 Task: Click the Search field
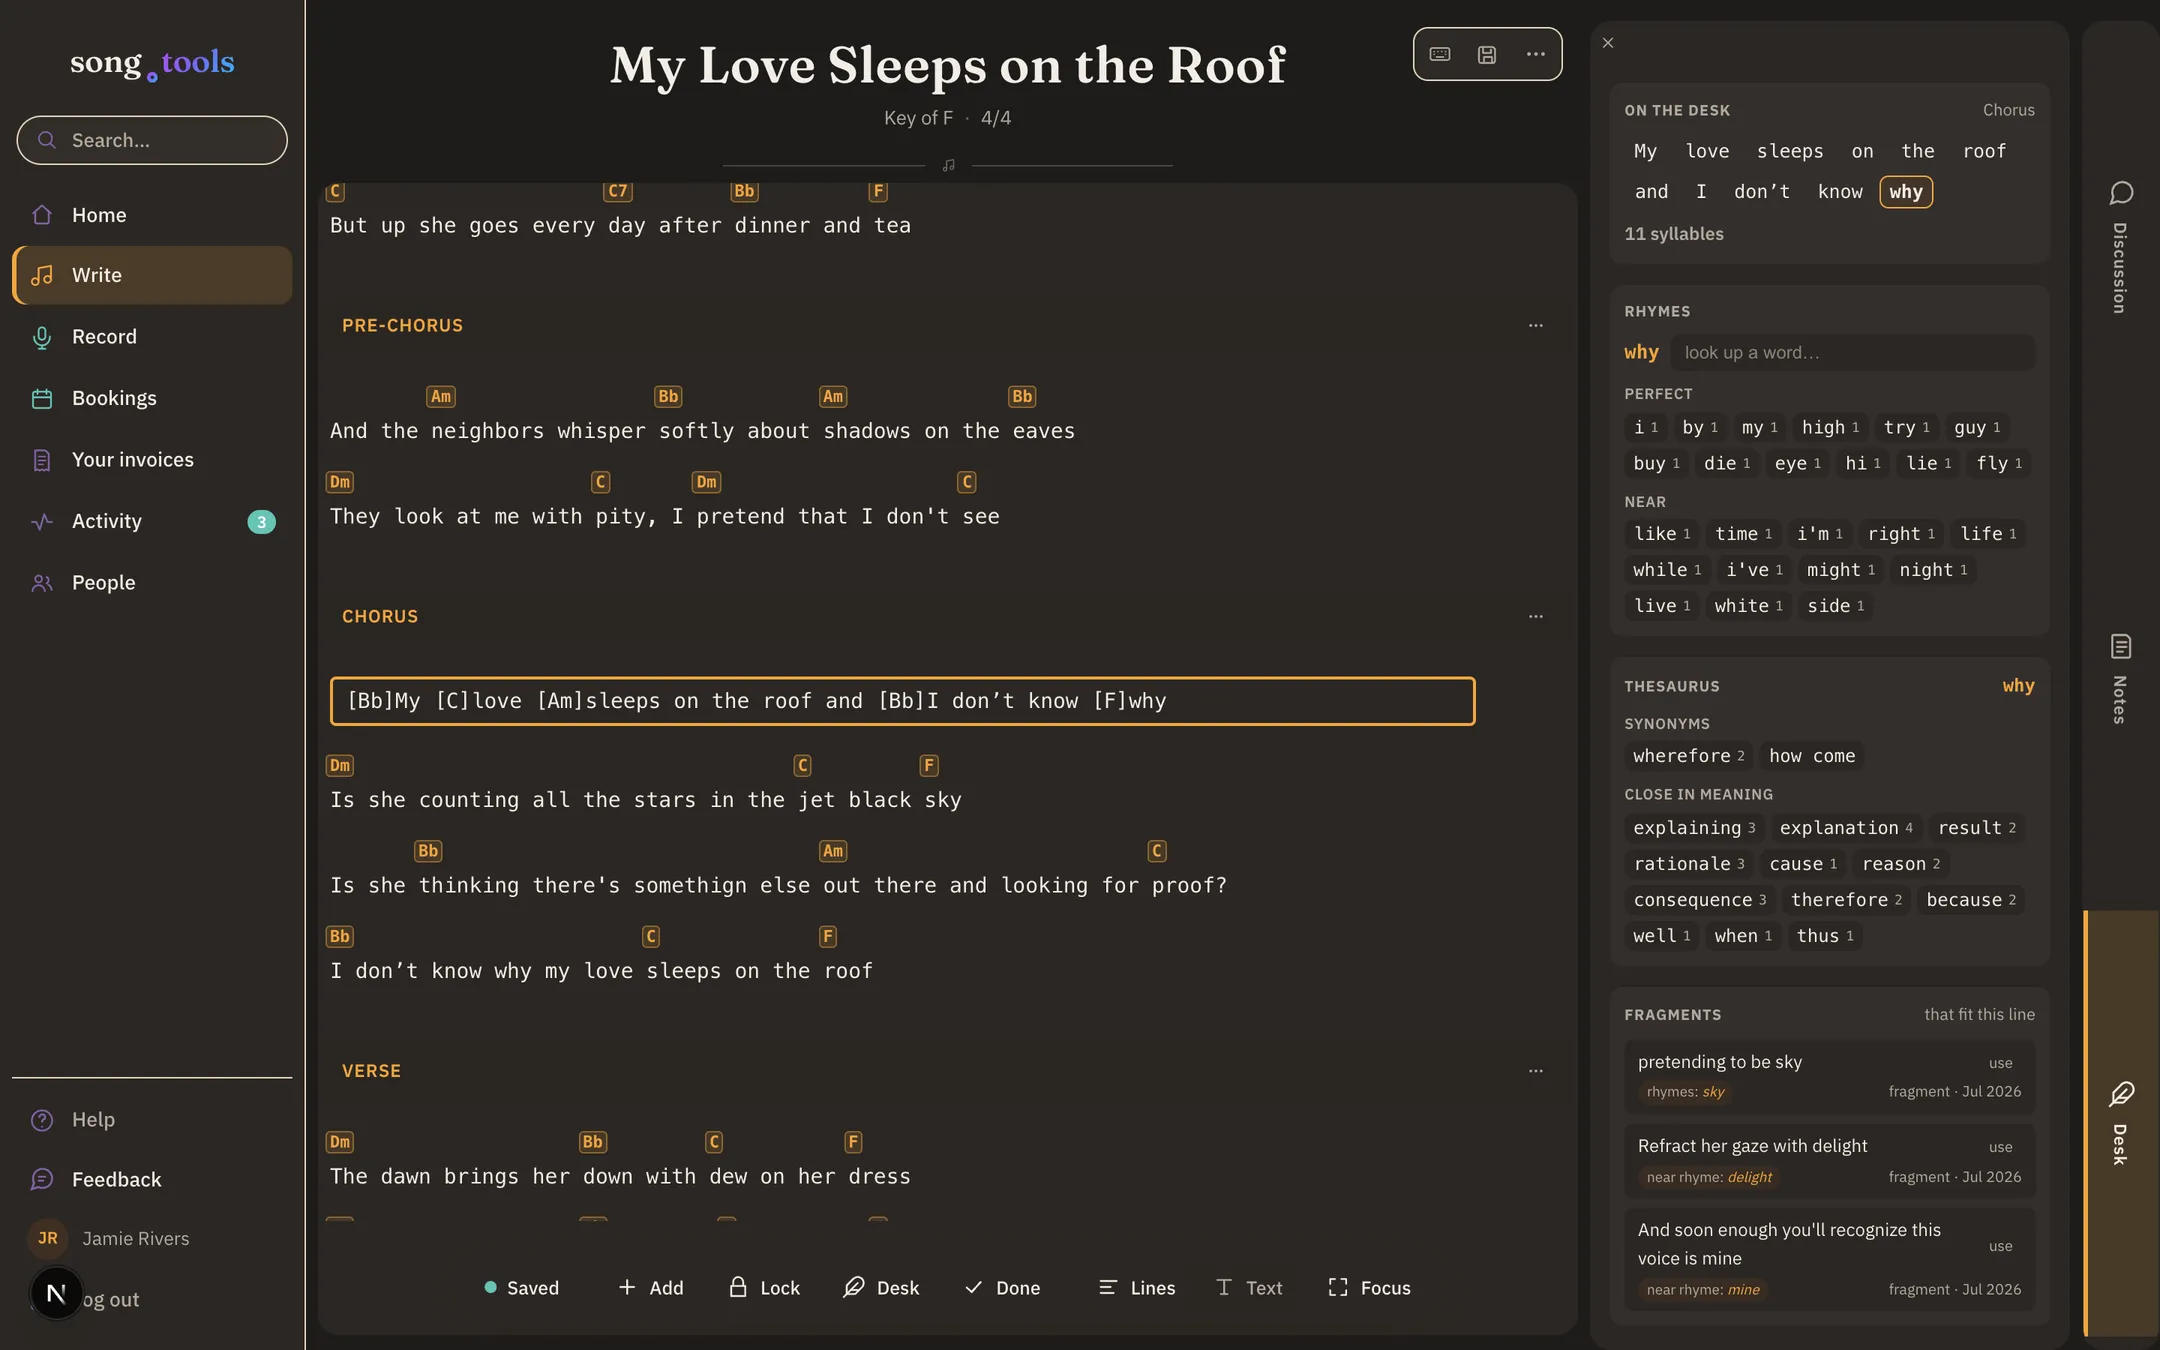click(x=152, y=140)
